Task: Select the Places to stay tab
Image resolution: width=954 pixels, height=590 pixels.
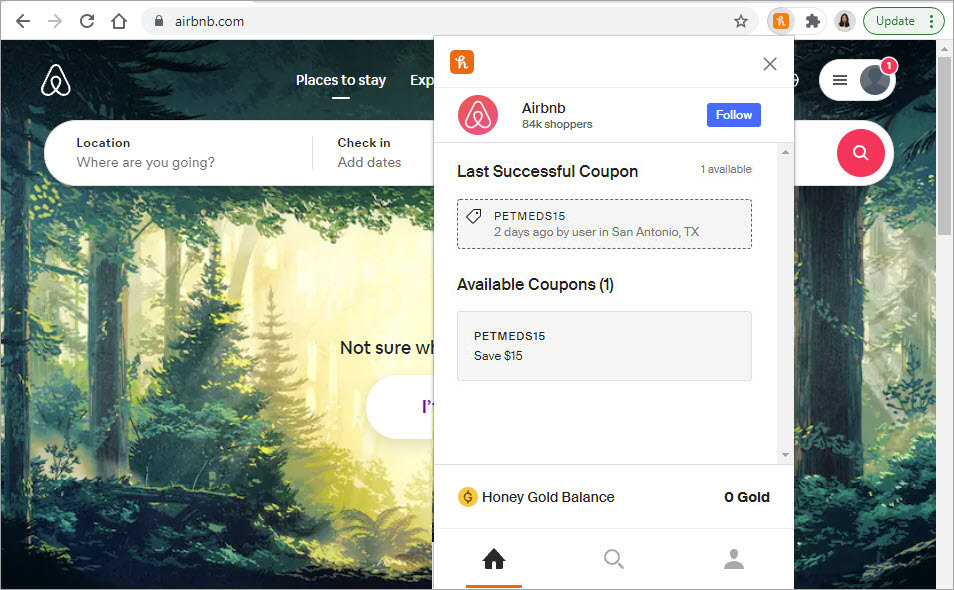Action: [x=341, y=80]
